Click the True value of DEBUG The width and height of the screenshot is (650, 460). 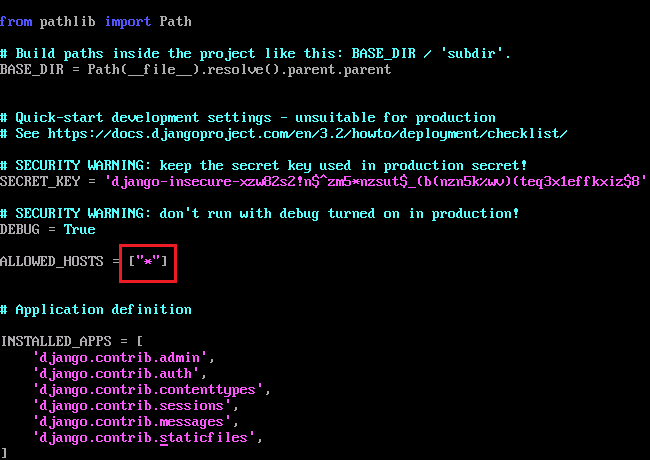(80, 229)
